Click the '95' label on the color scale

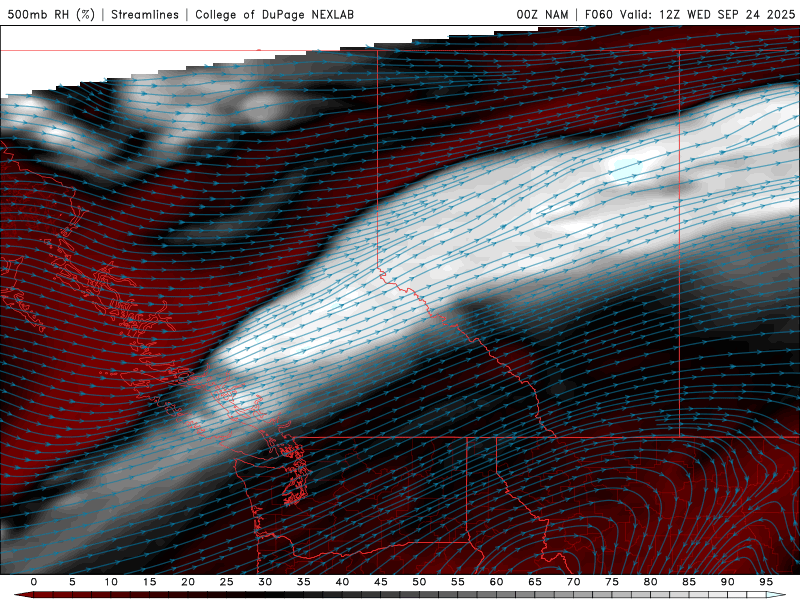[766, 582]
